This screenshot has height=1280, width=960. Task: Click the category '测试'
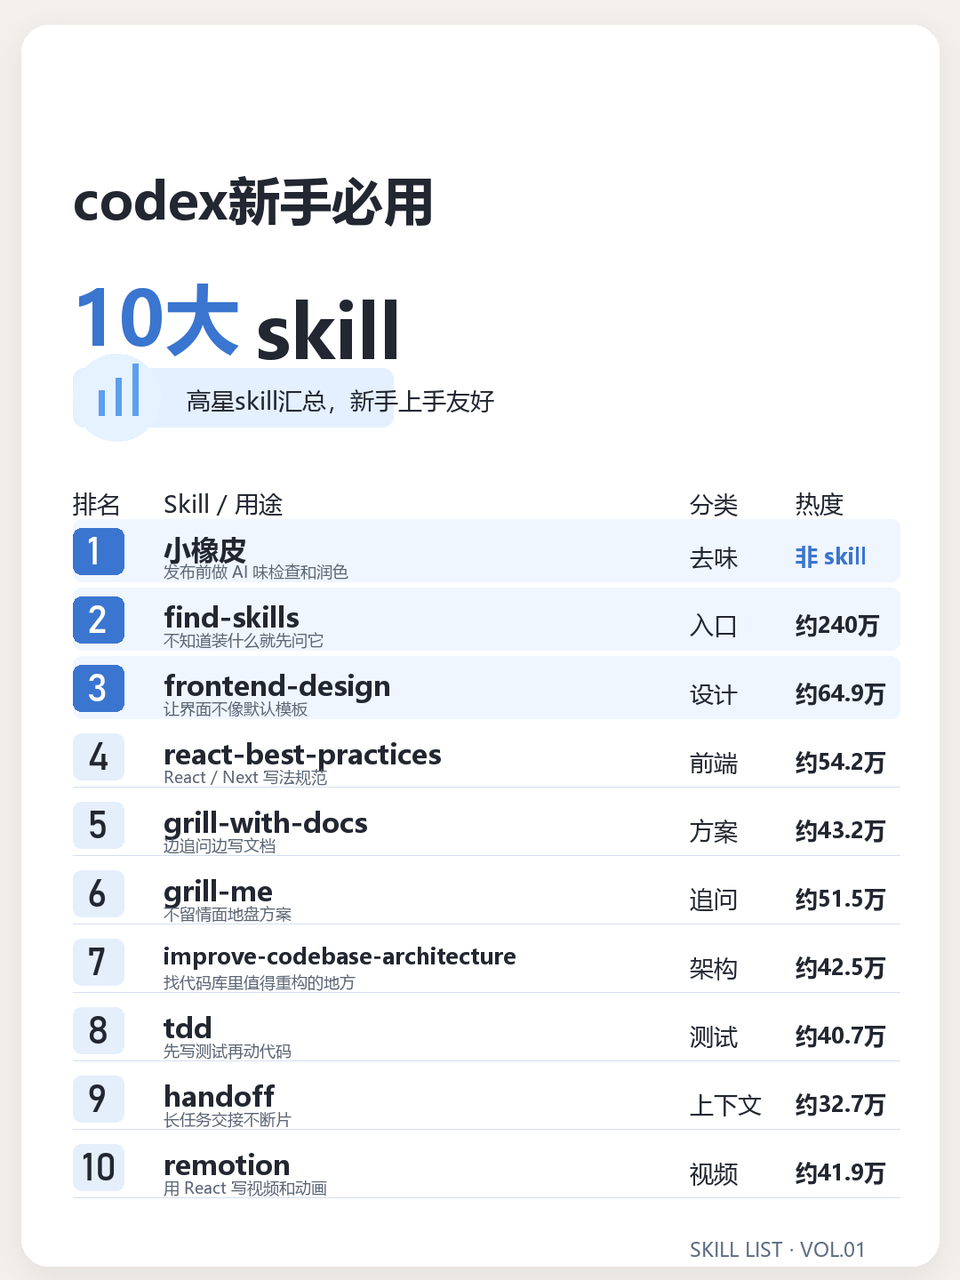pyautogui.click(x=713, y=1037)
